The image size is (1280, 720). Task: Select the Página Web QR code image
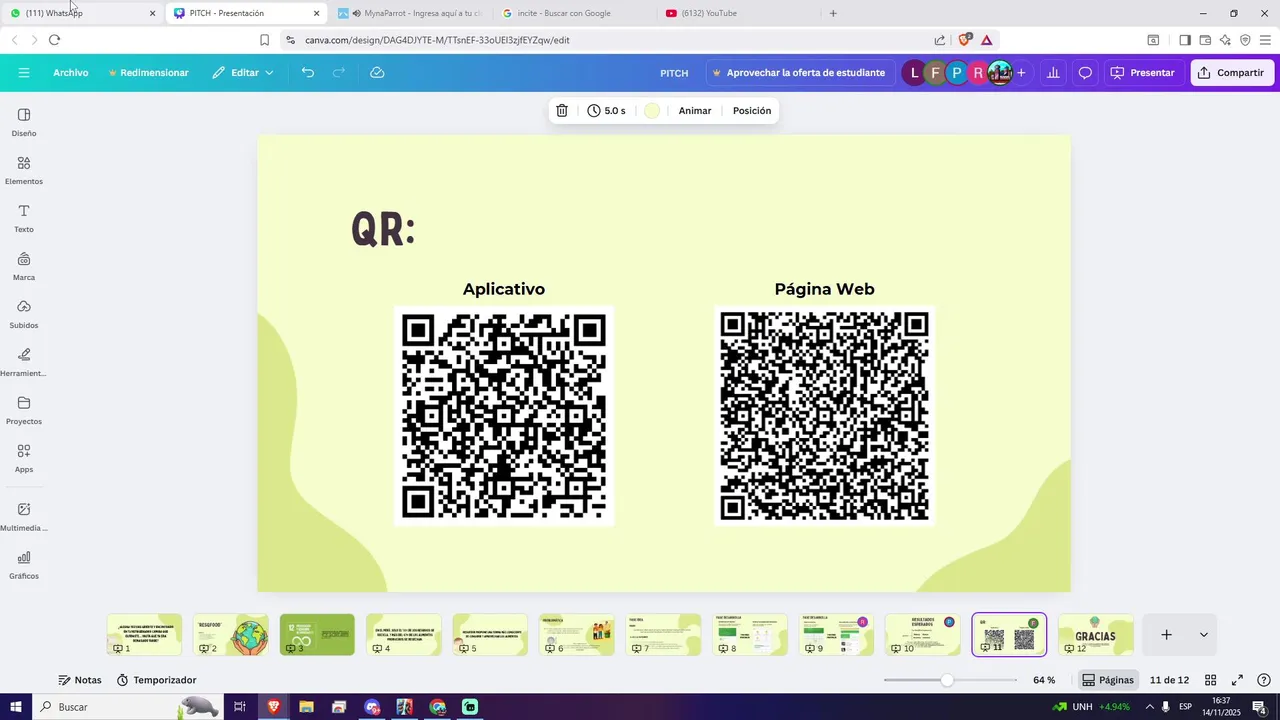click(x=825, y=416)
